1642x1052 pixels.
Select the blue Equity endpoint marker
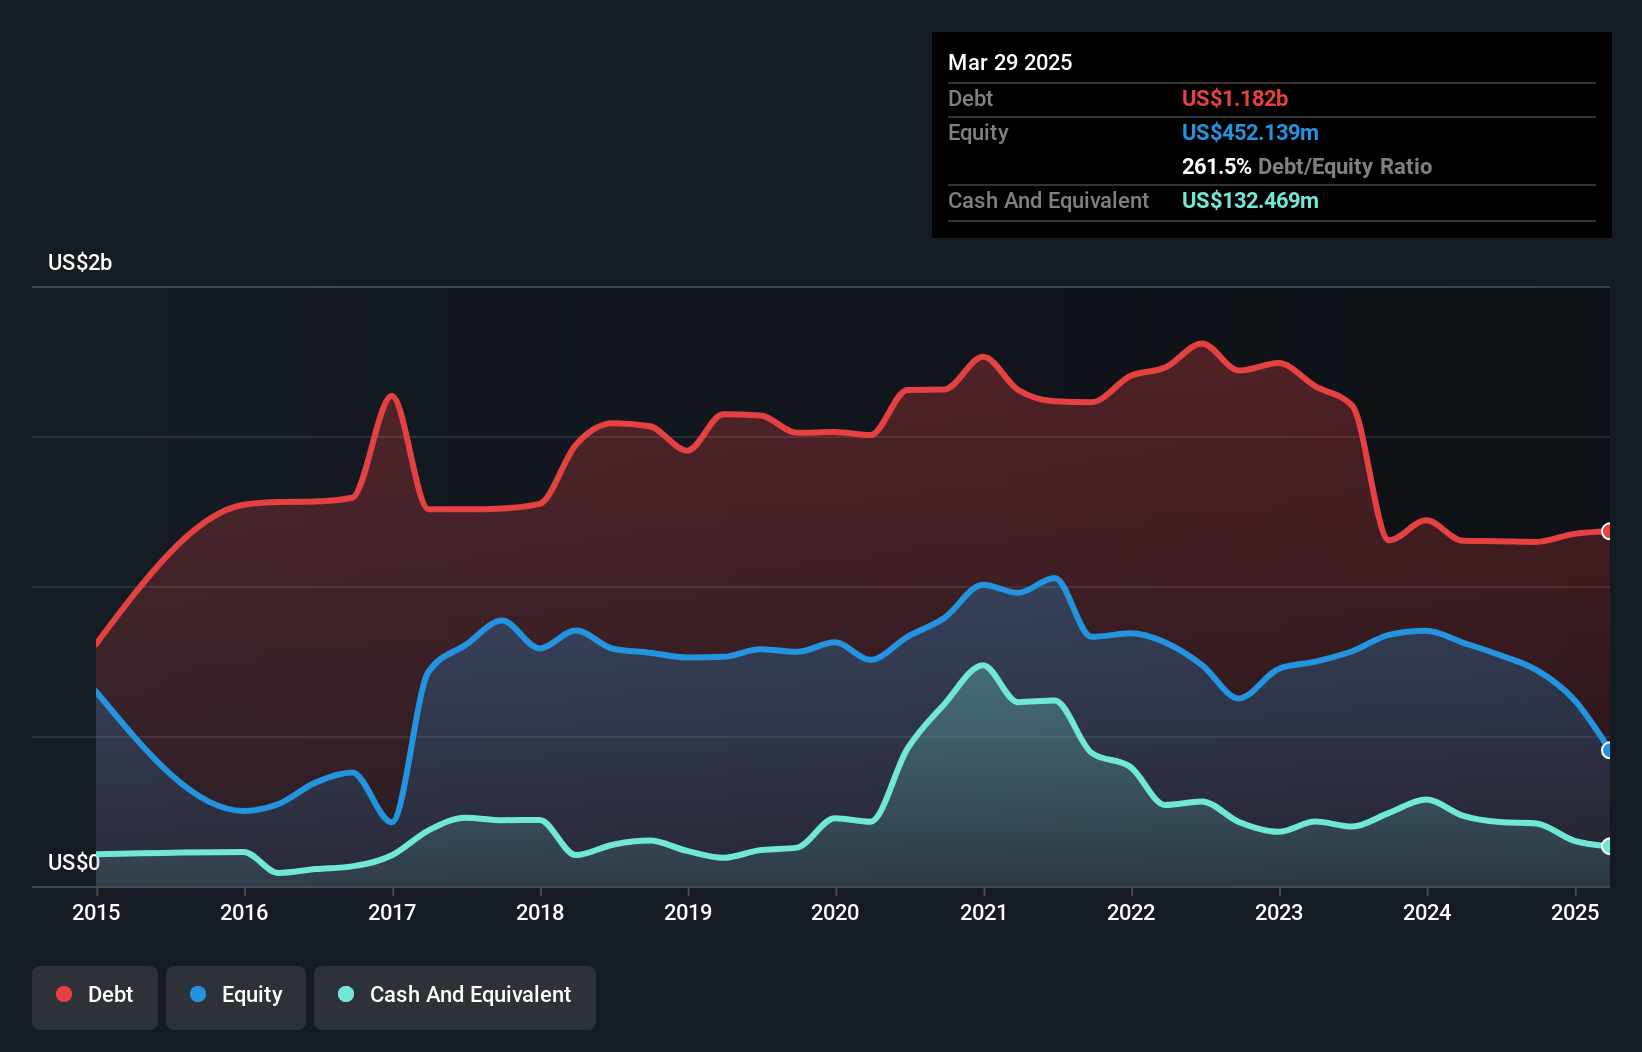coord(1607,750)
